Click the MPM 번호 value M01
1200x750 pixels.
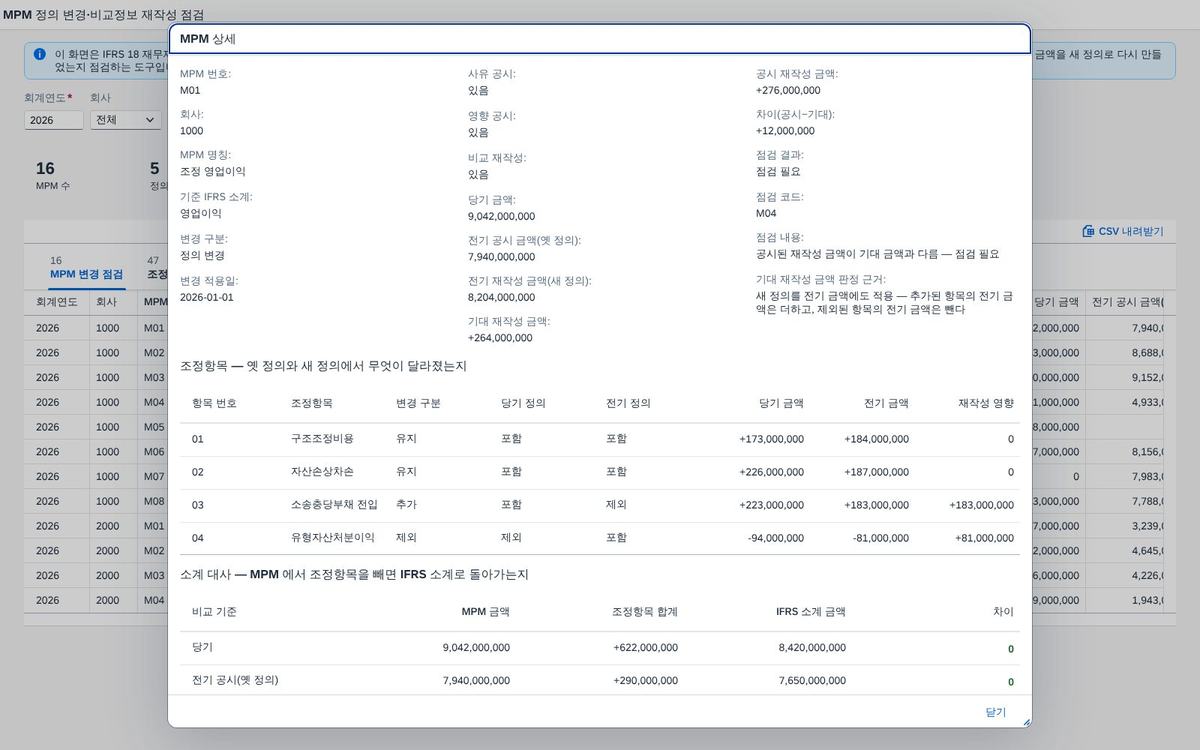(x=190, y=90)
